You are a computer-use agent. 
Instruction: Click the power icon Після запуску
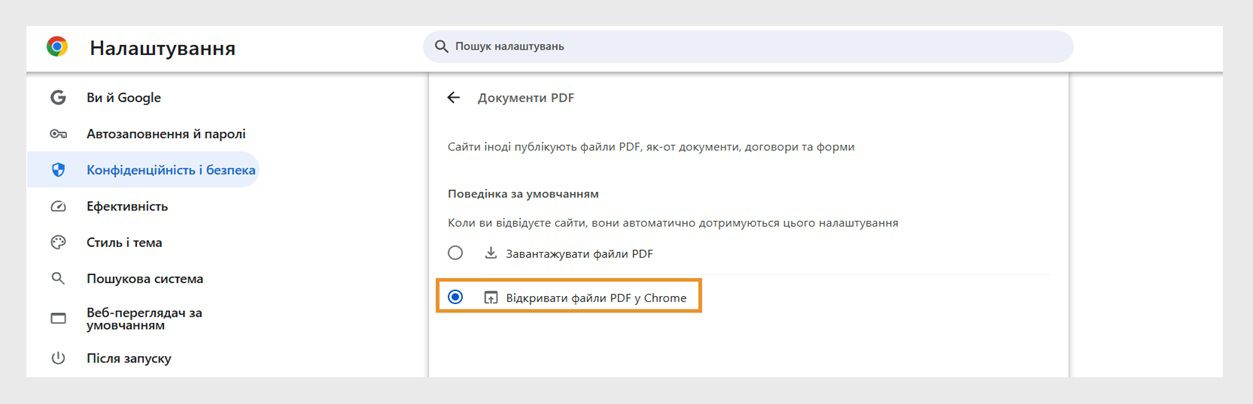pos(58,358)
